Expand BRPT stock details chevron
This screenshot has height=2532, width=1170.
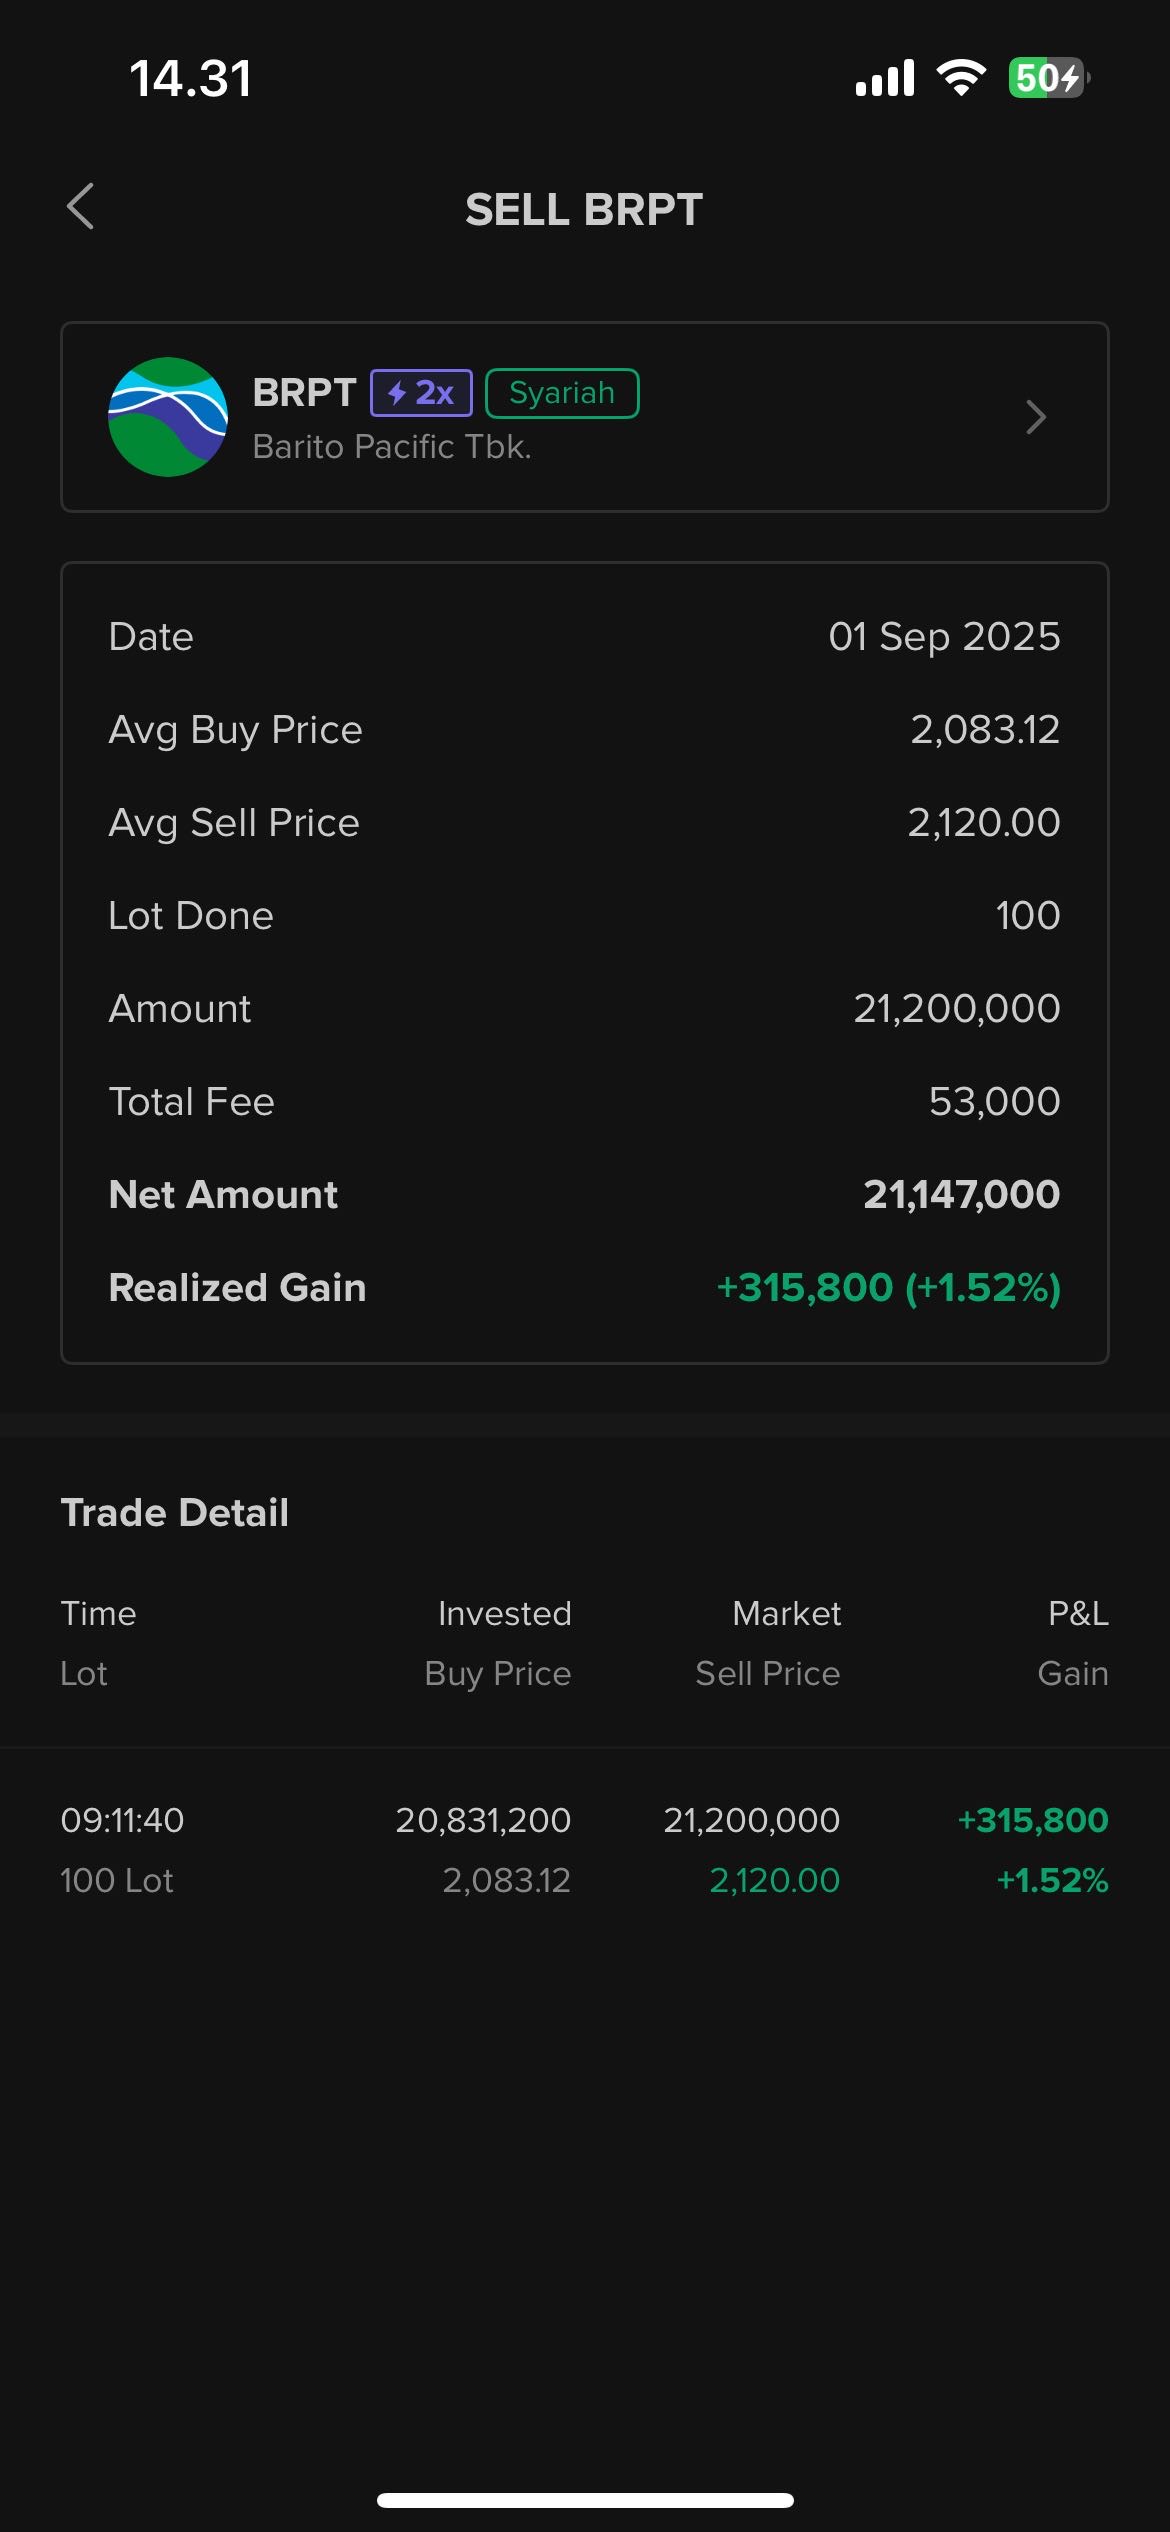point(1036,417)
